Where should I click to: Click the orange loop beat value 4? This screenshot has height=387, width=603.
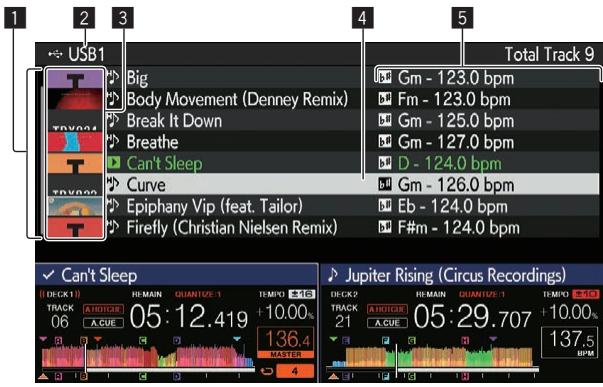[295, 371]
